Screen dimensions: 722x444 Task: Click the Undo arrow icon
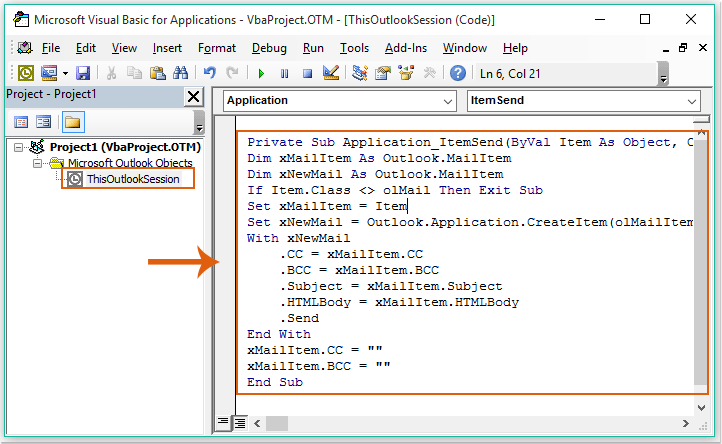(209, 73)
